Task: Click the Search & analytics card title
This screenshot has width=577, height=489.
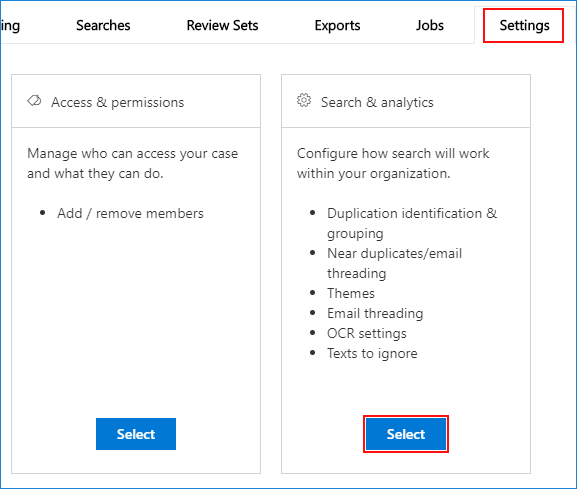Action: (377, 102)
